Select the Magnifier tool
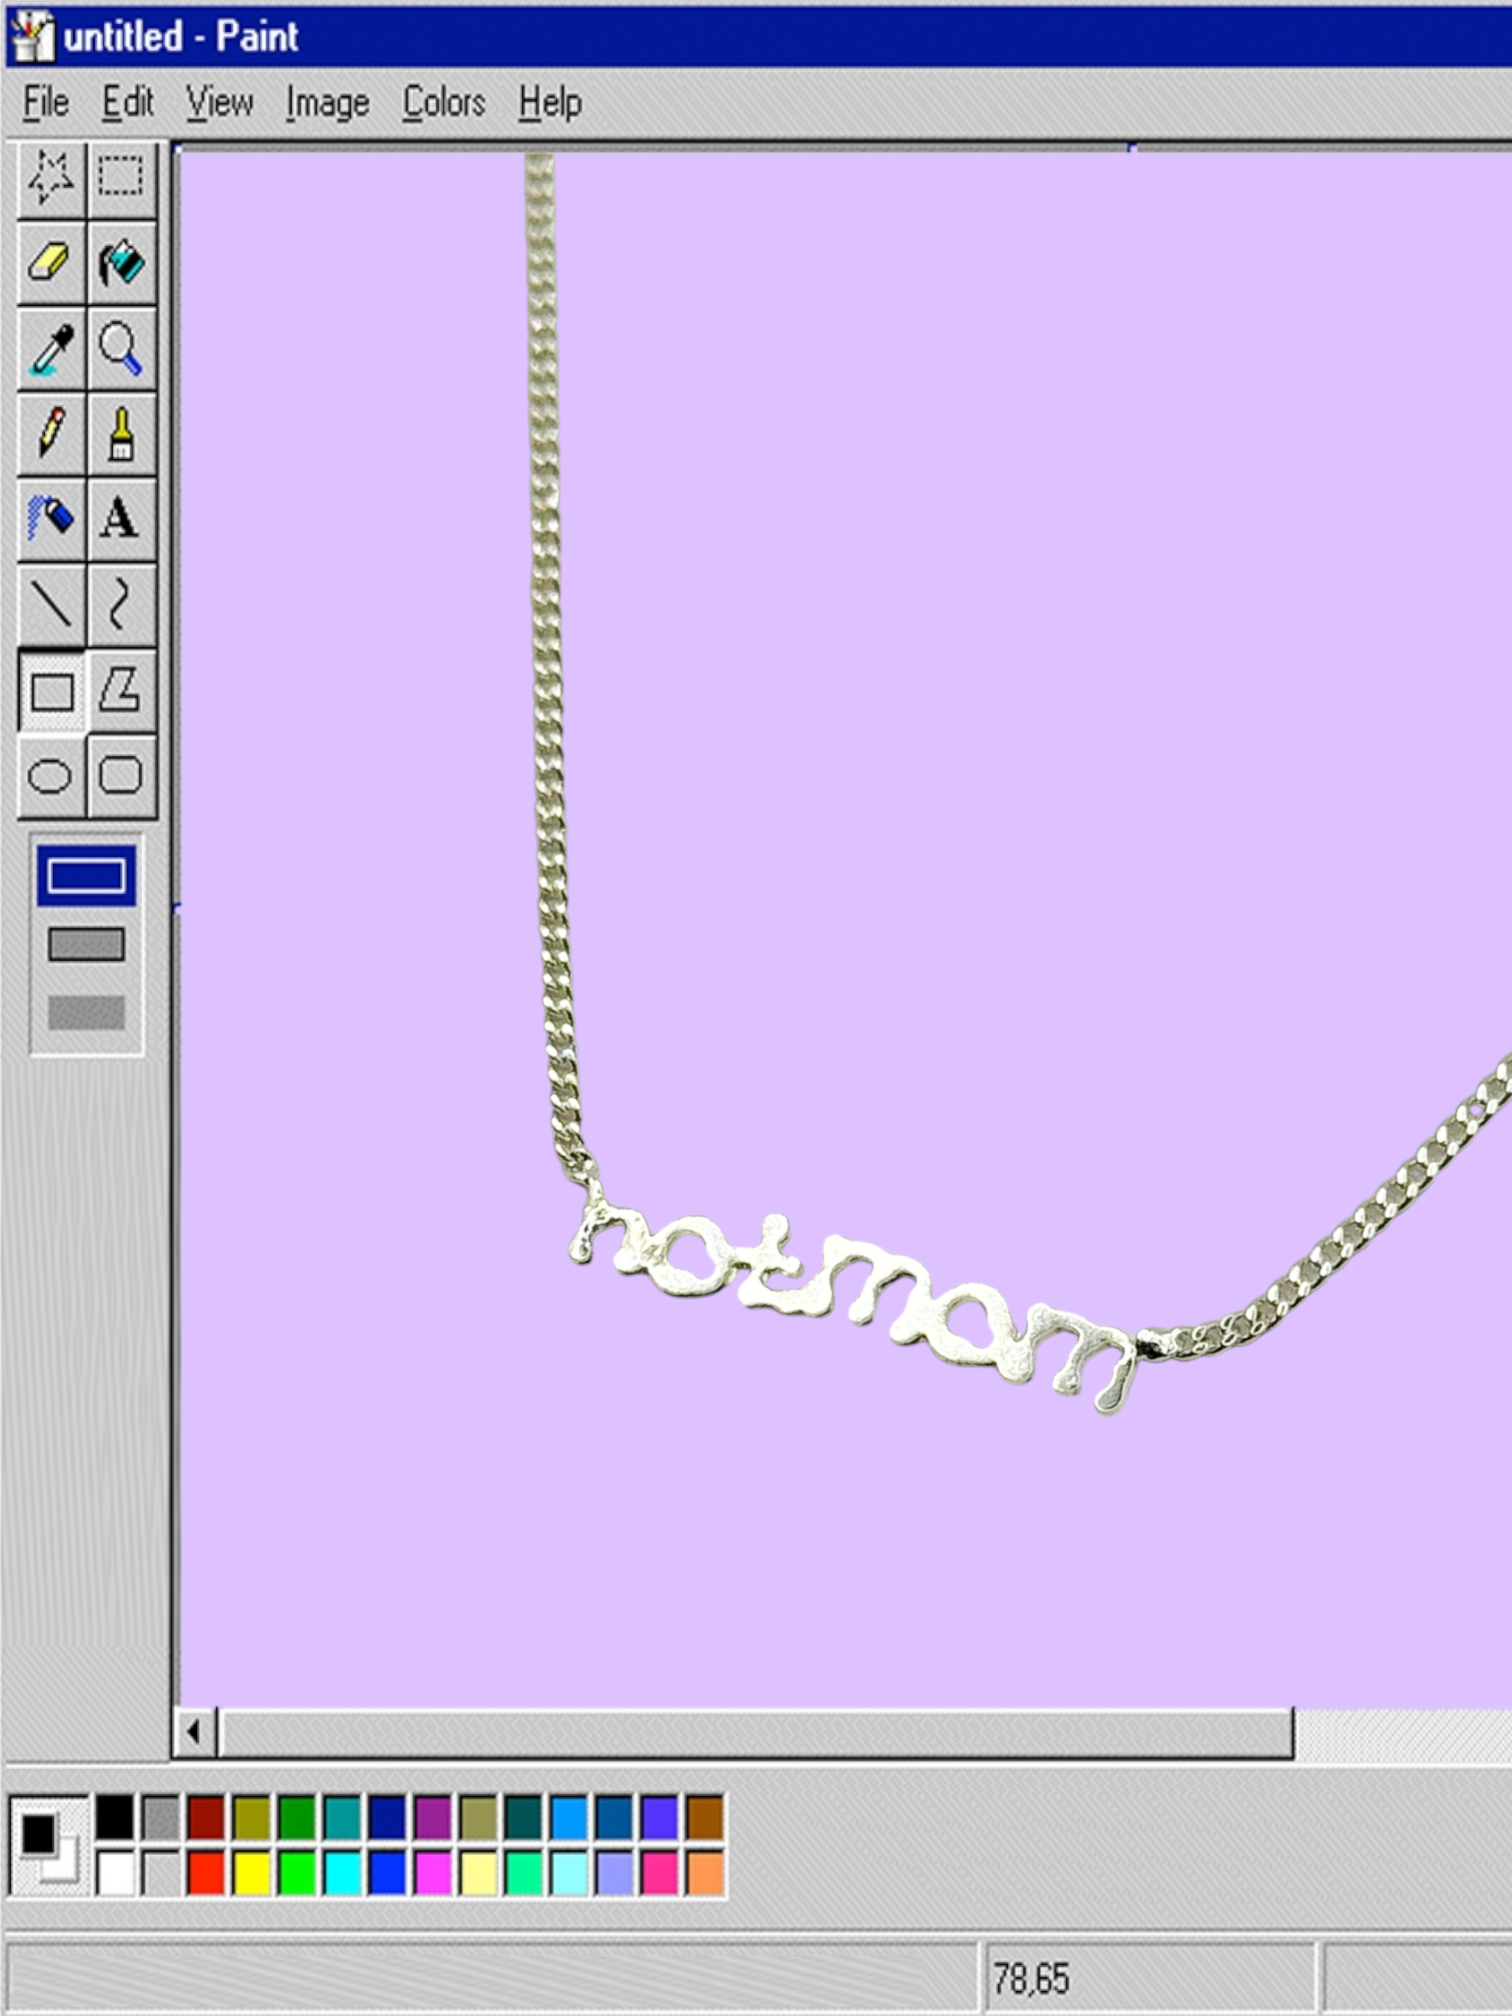This screenshot has width=1512, height=2016. (121, 349)
